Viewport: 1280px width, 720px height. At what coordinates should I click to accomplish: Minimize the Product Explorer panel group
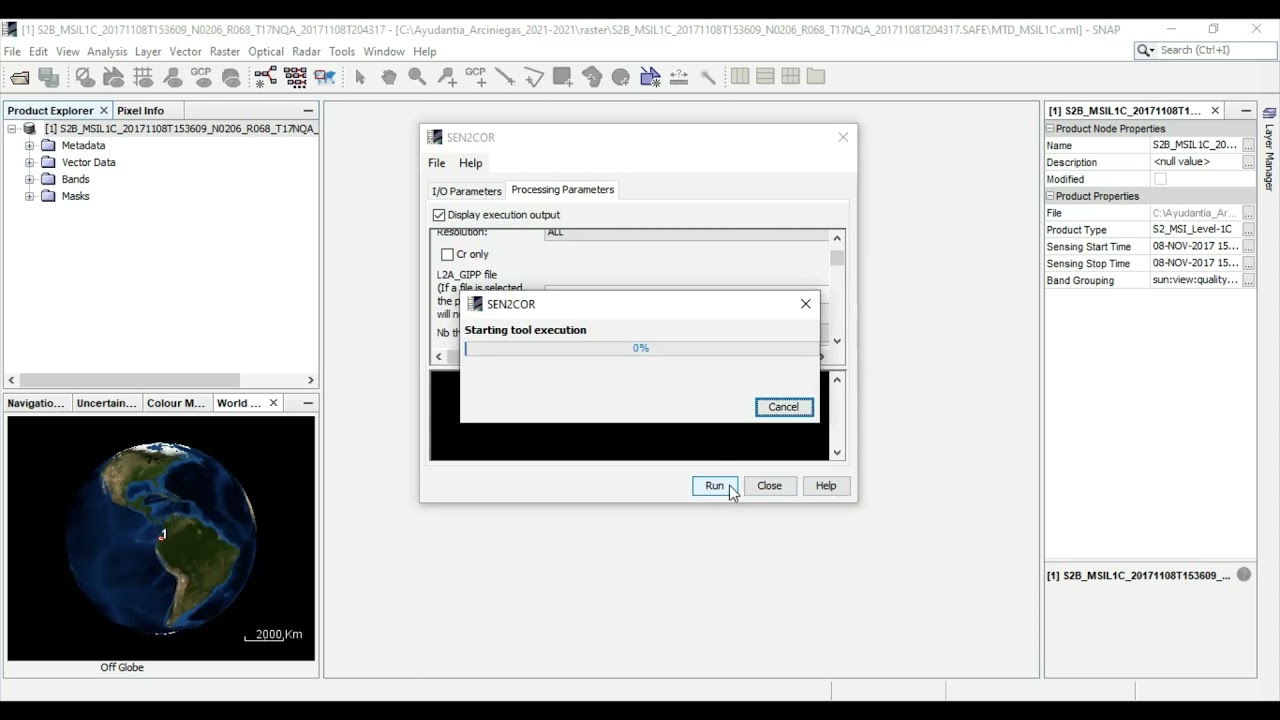308,111
